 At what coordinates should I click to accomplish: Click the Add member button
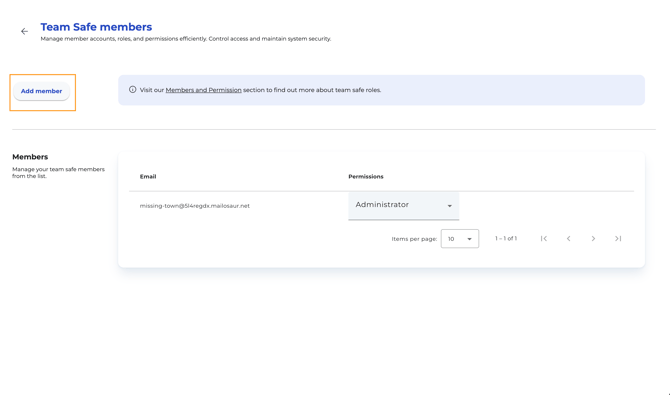[41, 91]
